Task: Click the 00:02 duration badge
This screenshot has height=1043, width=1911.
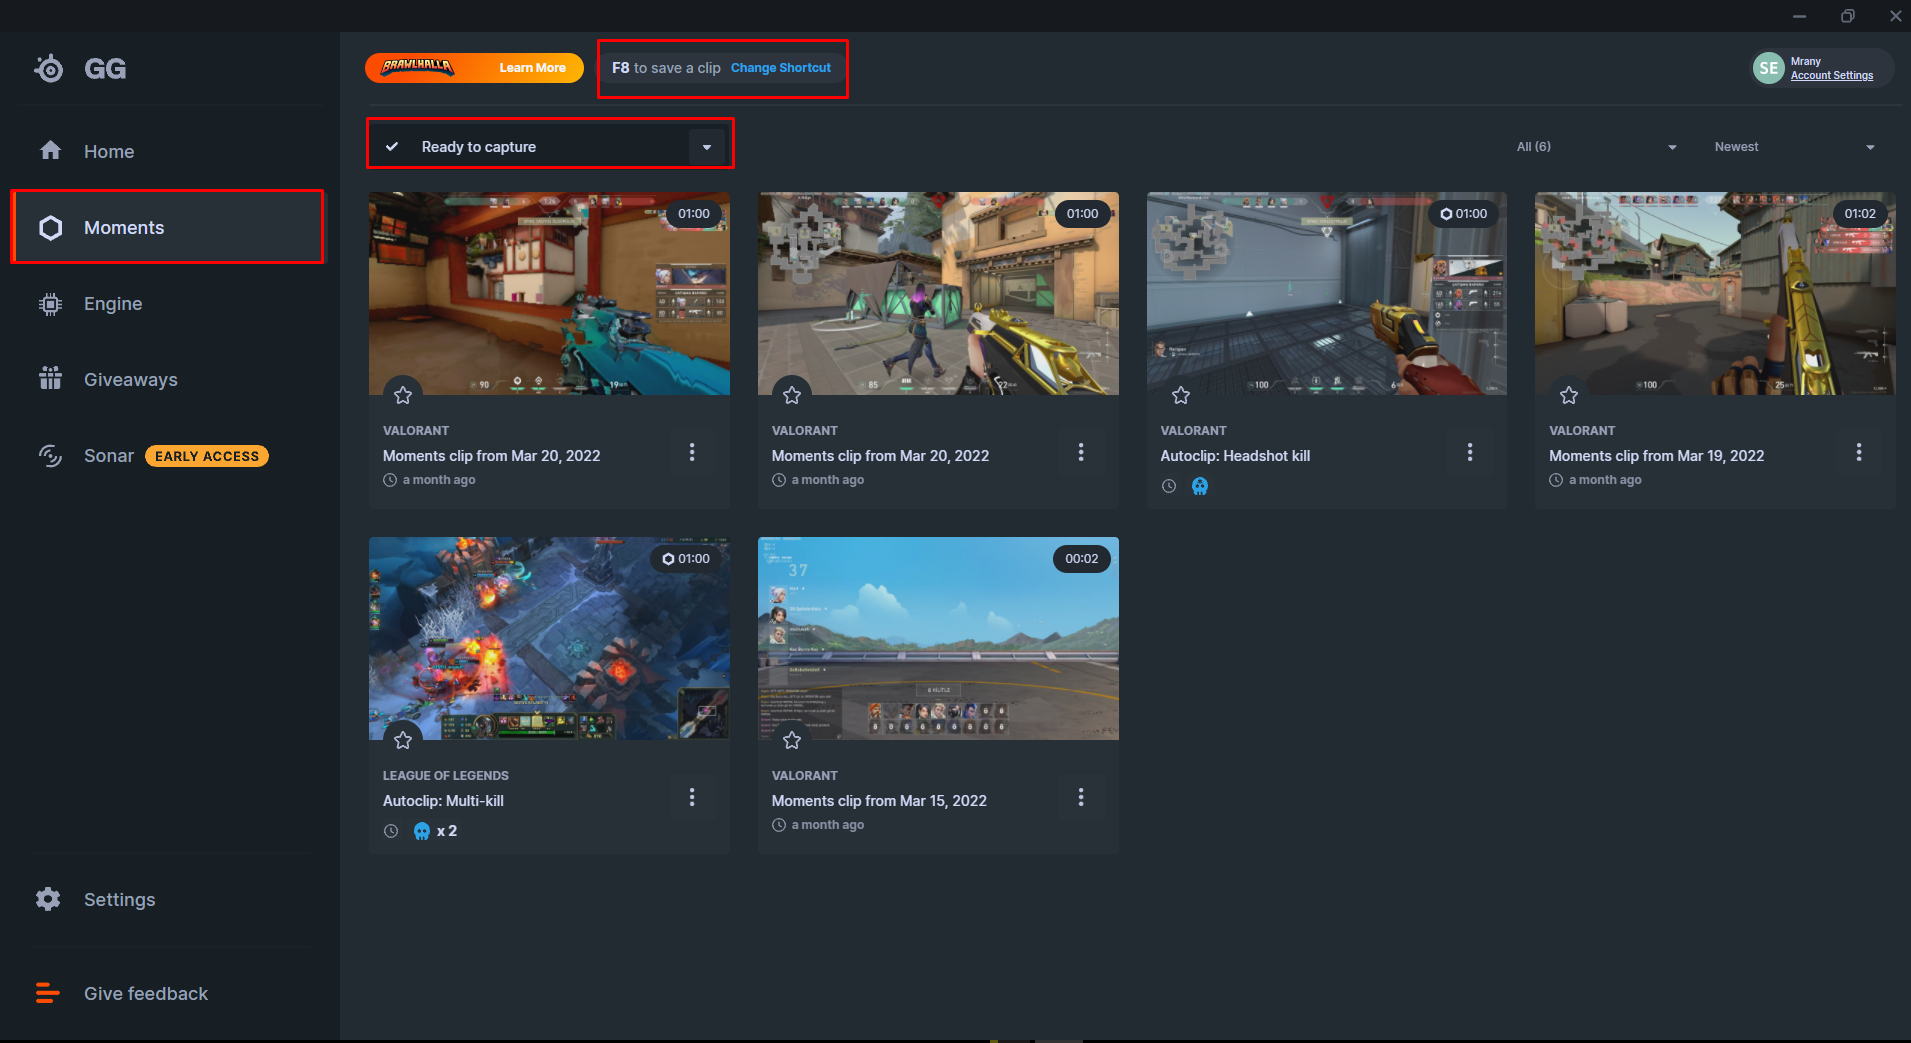Action: [x=1082, y=559]
